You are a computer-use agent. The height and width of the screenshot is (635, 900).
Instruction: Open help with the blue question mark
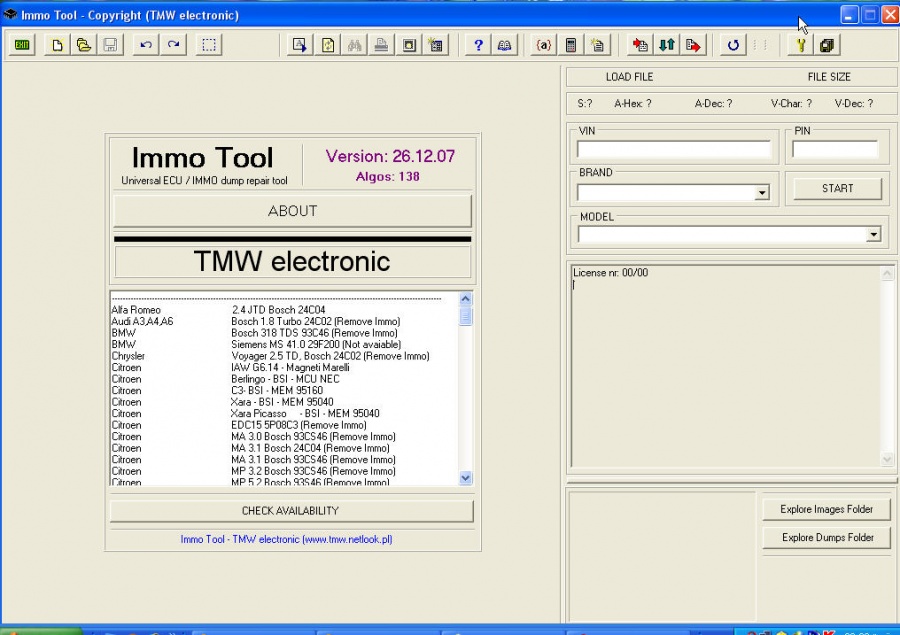(478, 45)
